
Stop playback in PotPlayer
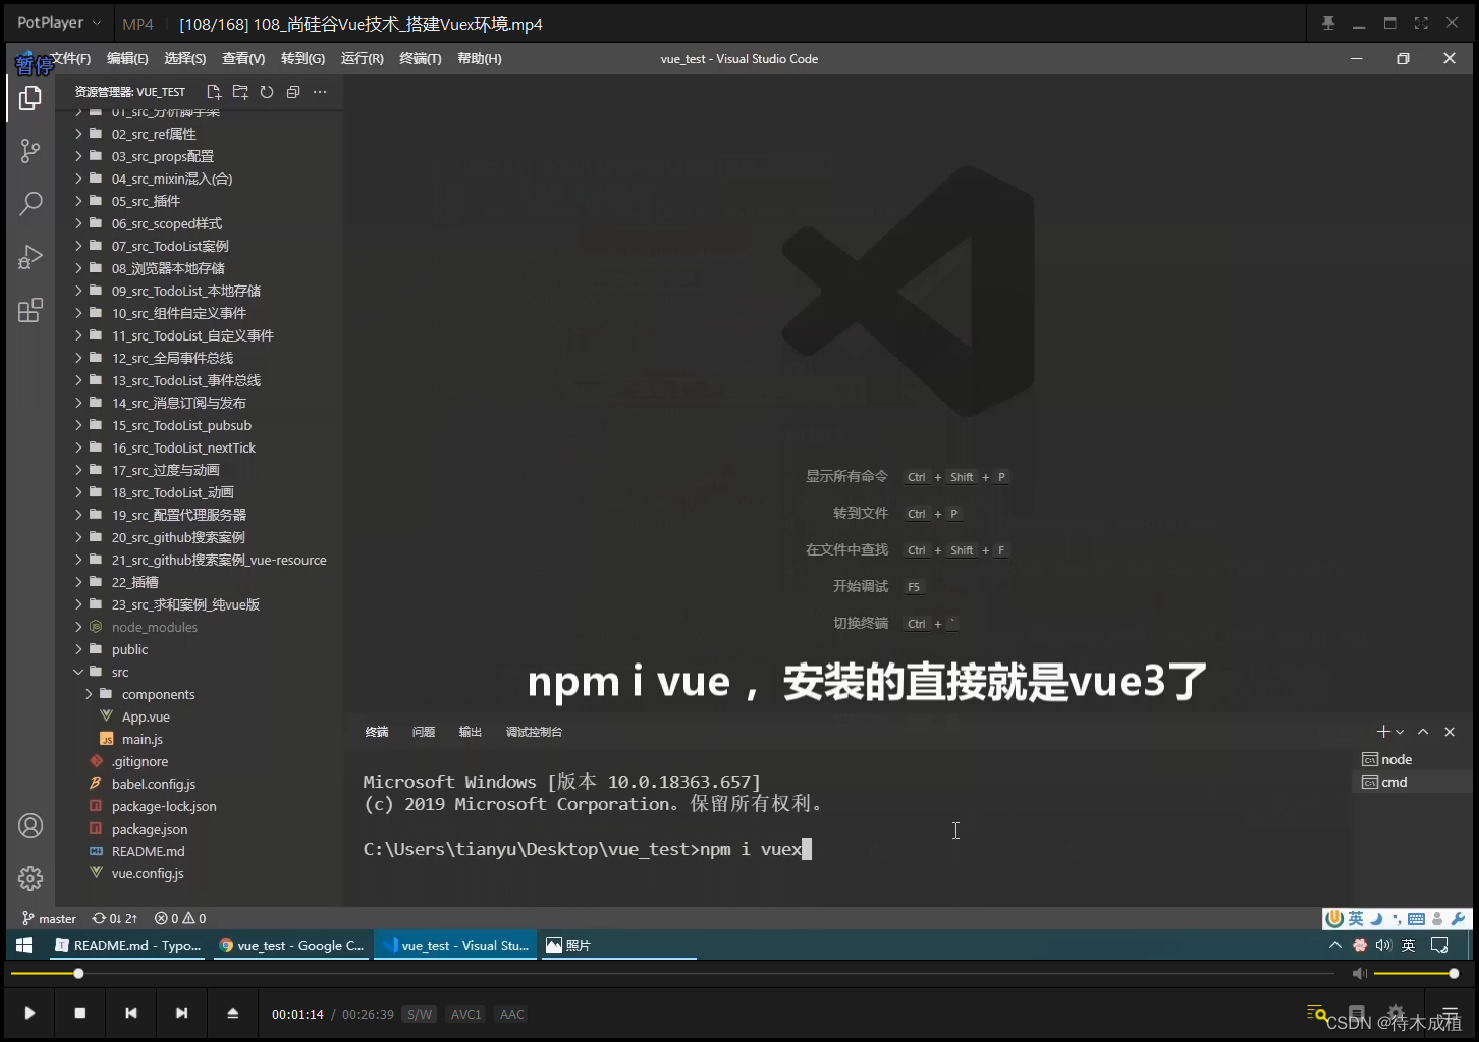[80, 1013]
